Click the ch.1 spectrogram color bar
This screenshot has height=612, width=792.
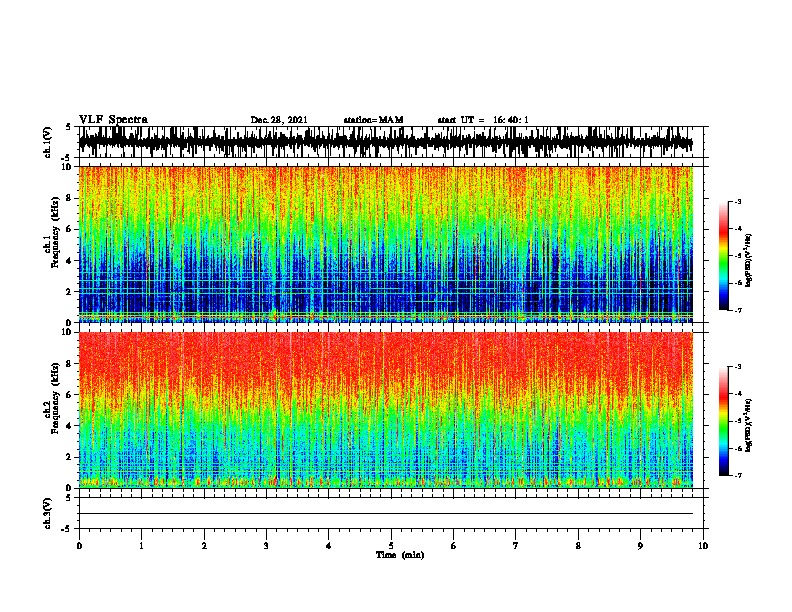[x=723, y=256]
